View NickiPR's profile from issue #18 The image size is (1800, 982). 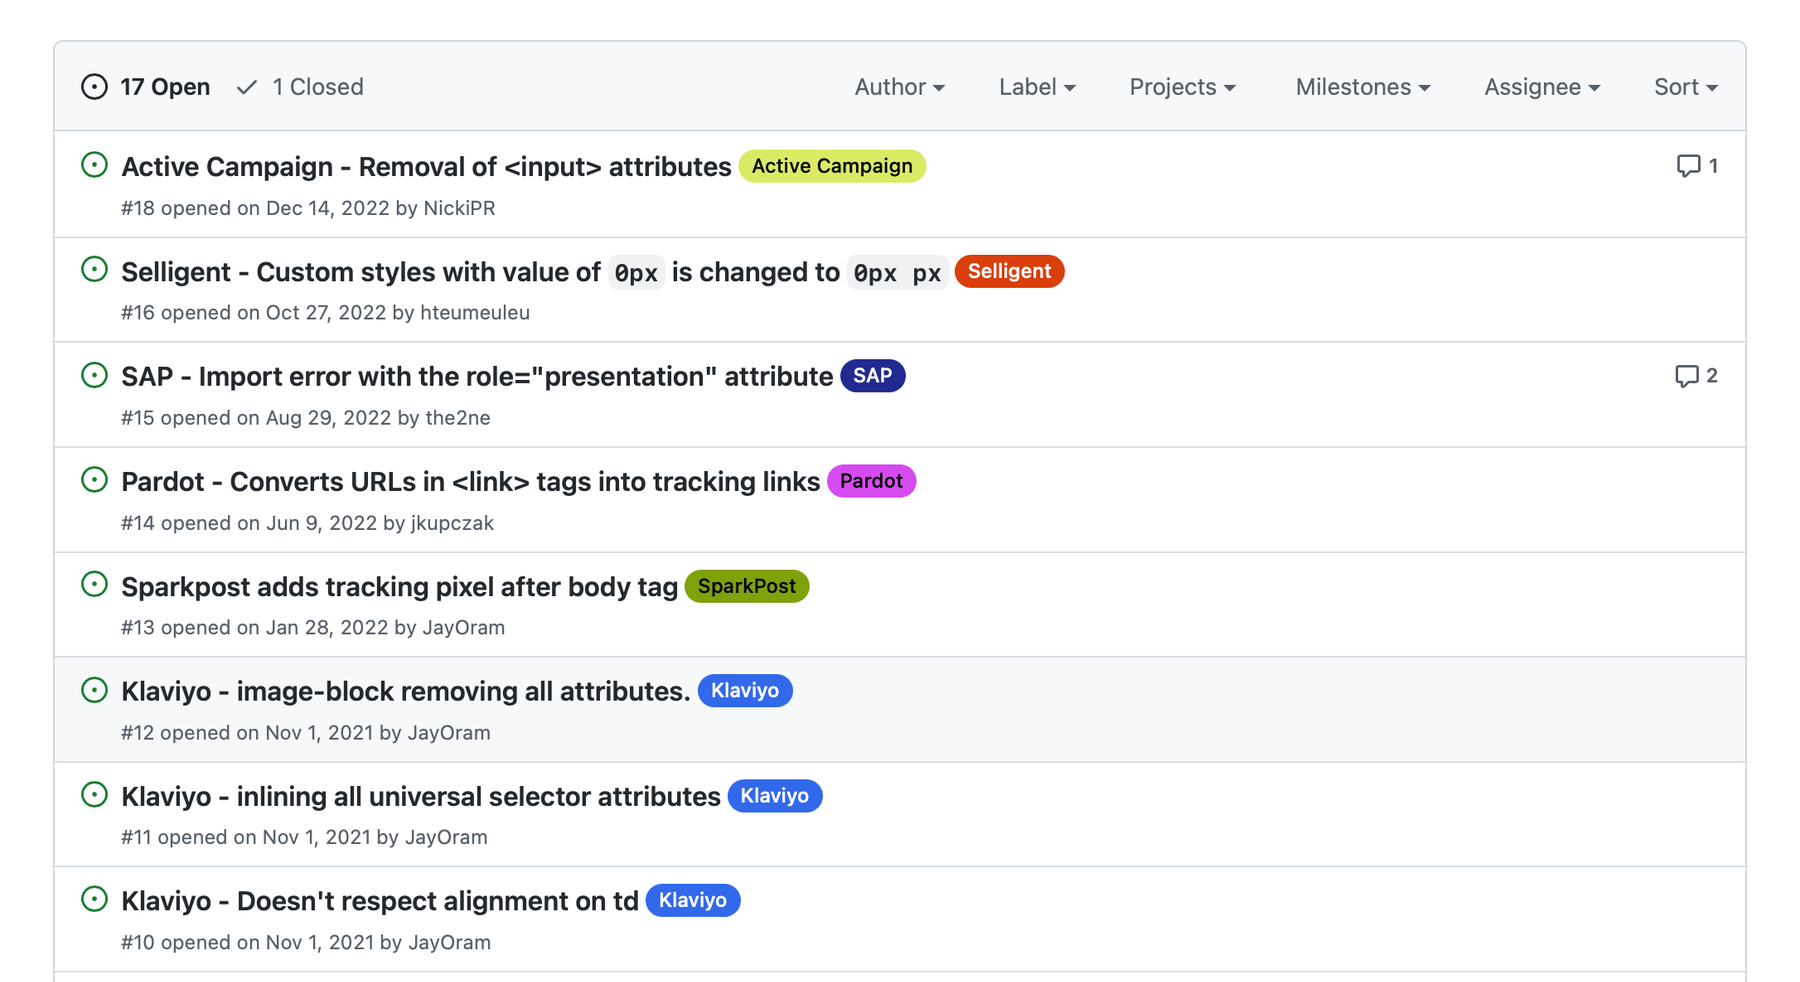pos(459,208)
